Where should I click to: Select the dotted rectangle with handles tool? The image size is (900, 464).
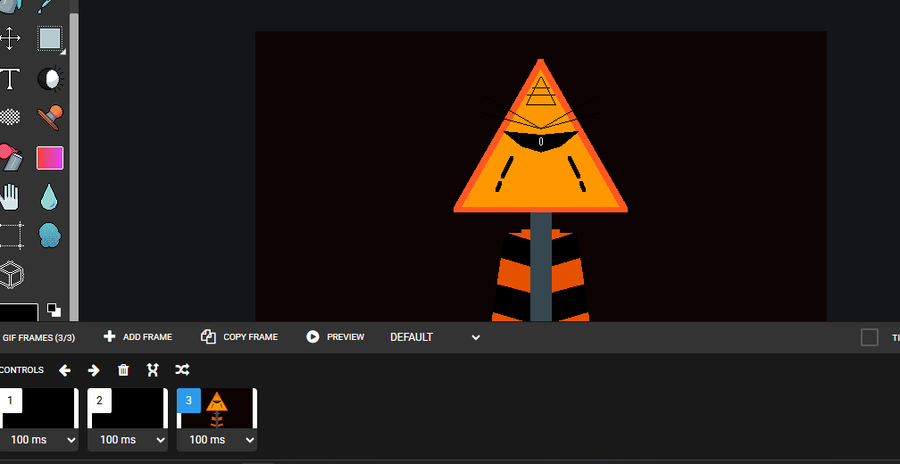[x=11, y=235]
